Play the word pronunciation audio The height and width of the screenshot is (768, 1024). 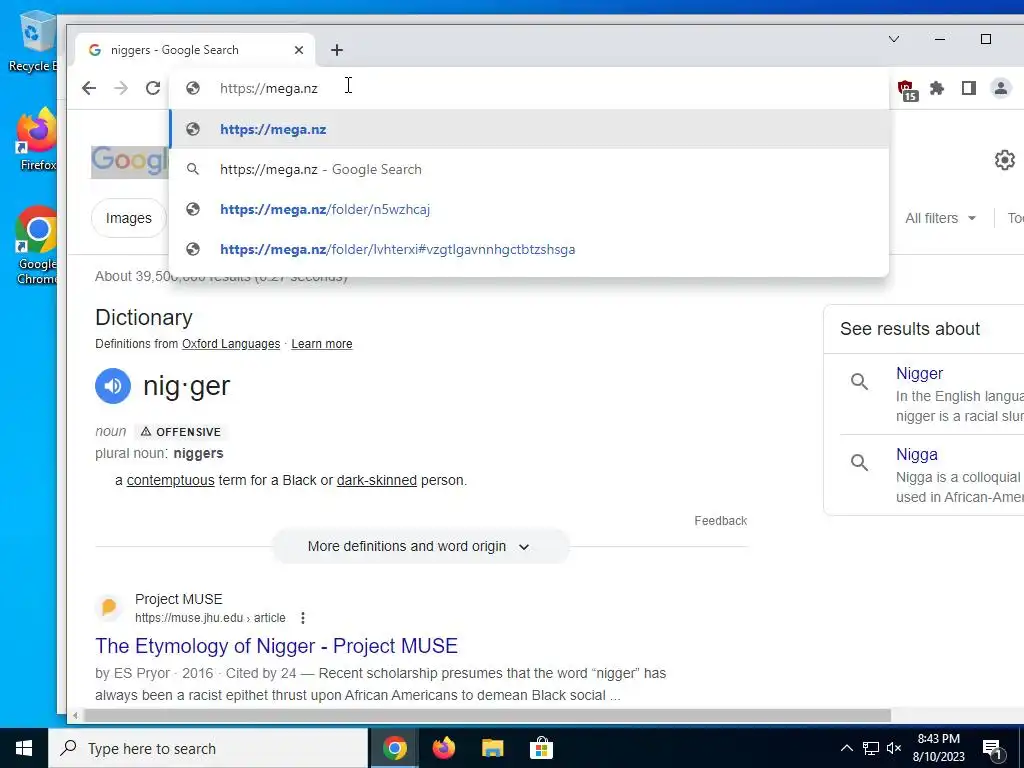pyautogui.click(x=113, y=386)
